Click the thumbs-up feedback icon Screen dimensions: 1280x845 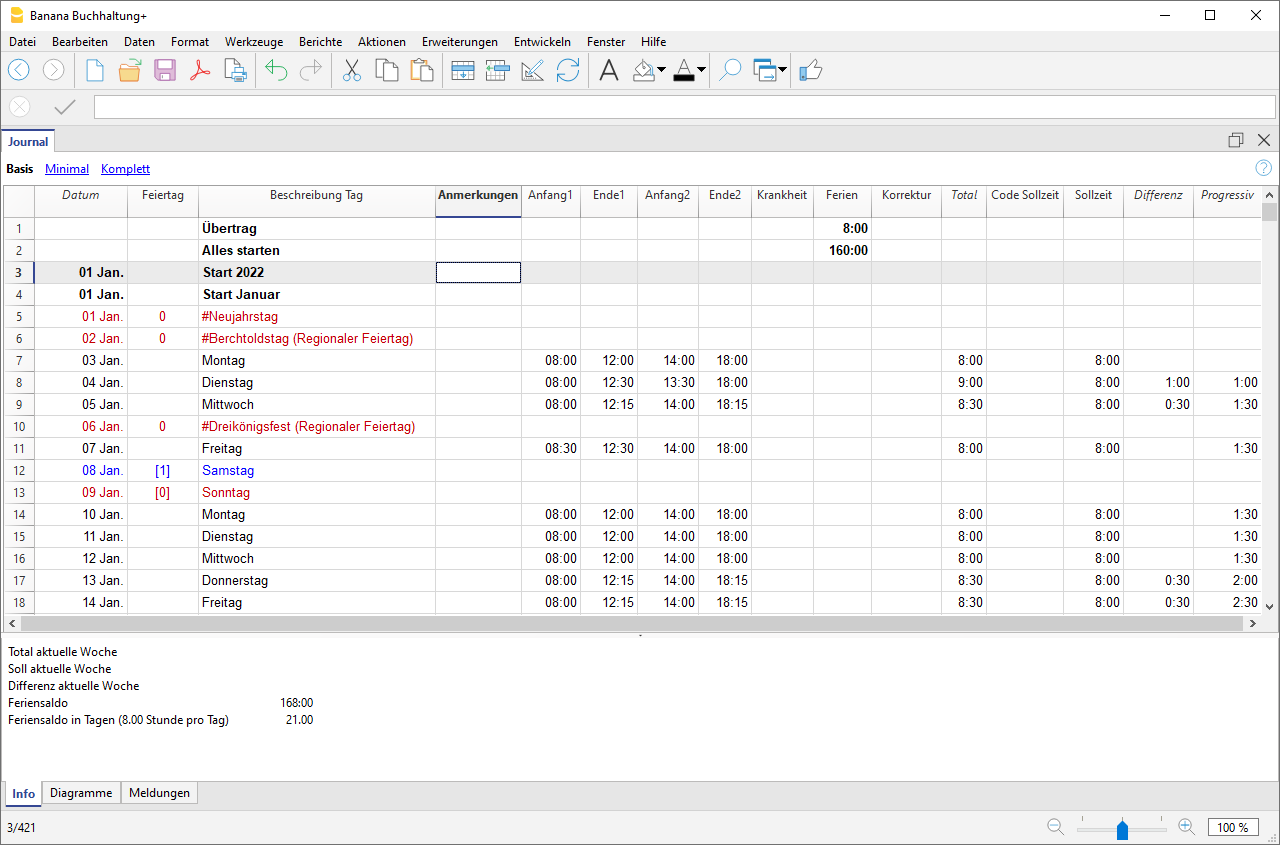coord(810,70)
